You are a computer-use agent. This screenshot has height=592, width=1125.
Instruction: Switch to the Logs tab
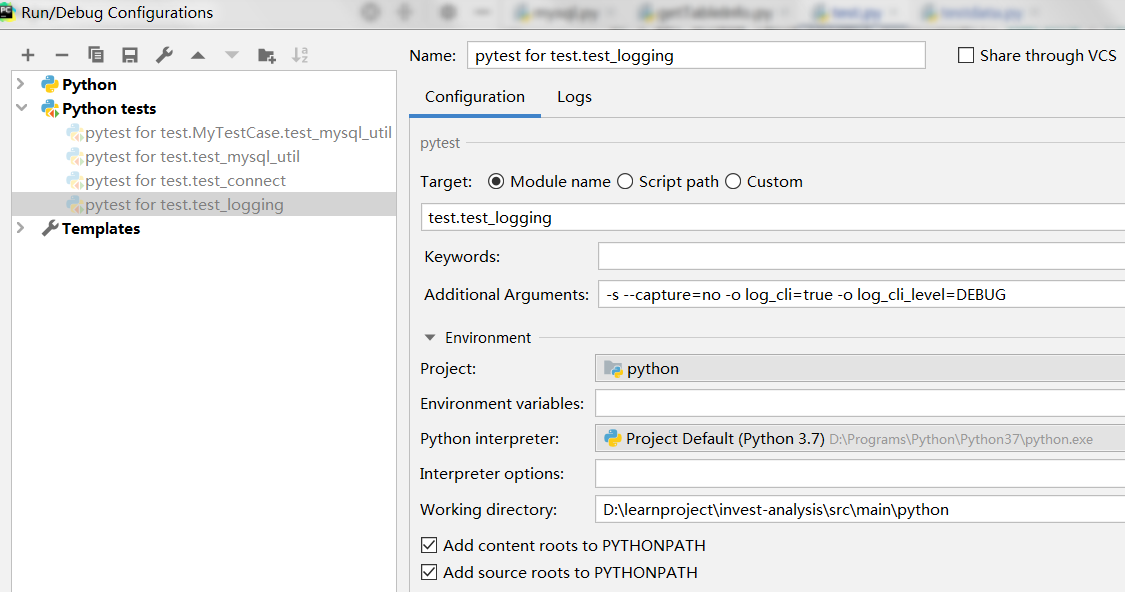pyautogui.click(x=574, y=97)
